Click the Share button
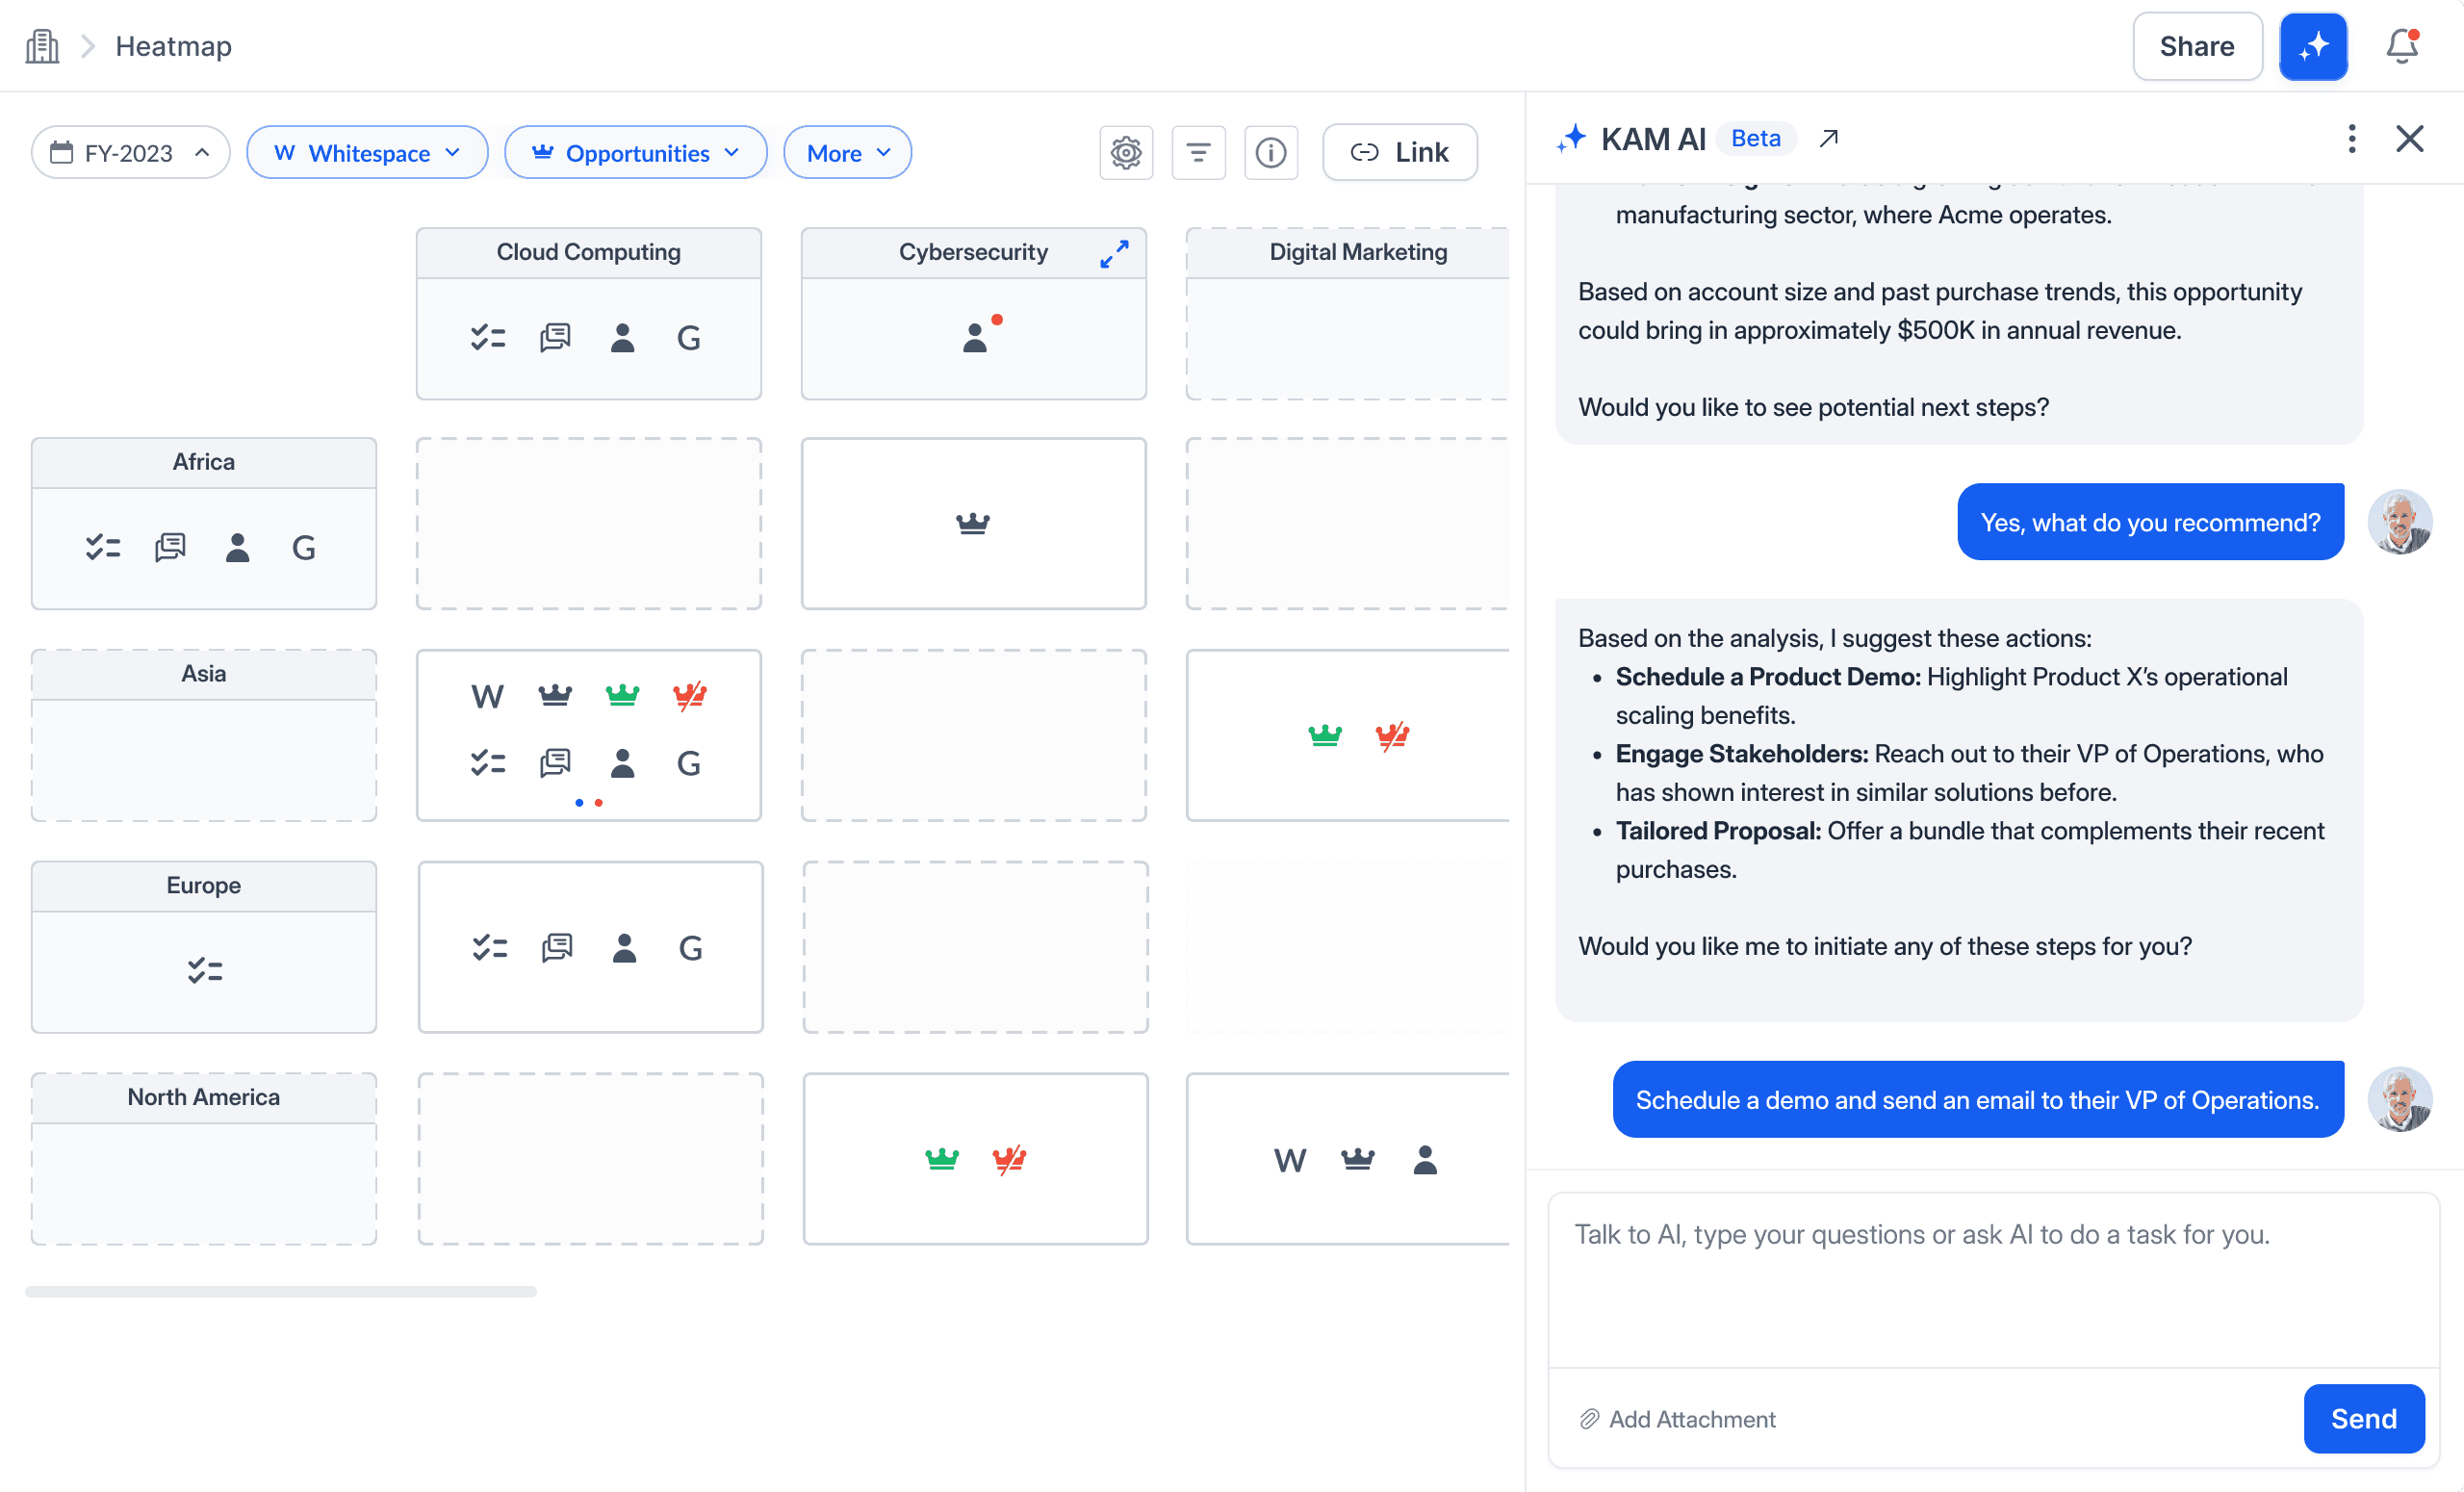Screen dimensions: 2464x1492 2196,46
